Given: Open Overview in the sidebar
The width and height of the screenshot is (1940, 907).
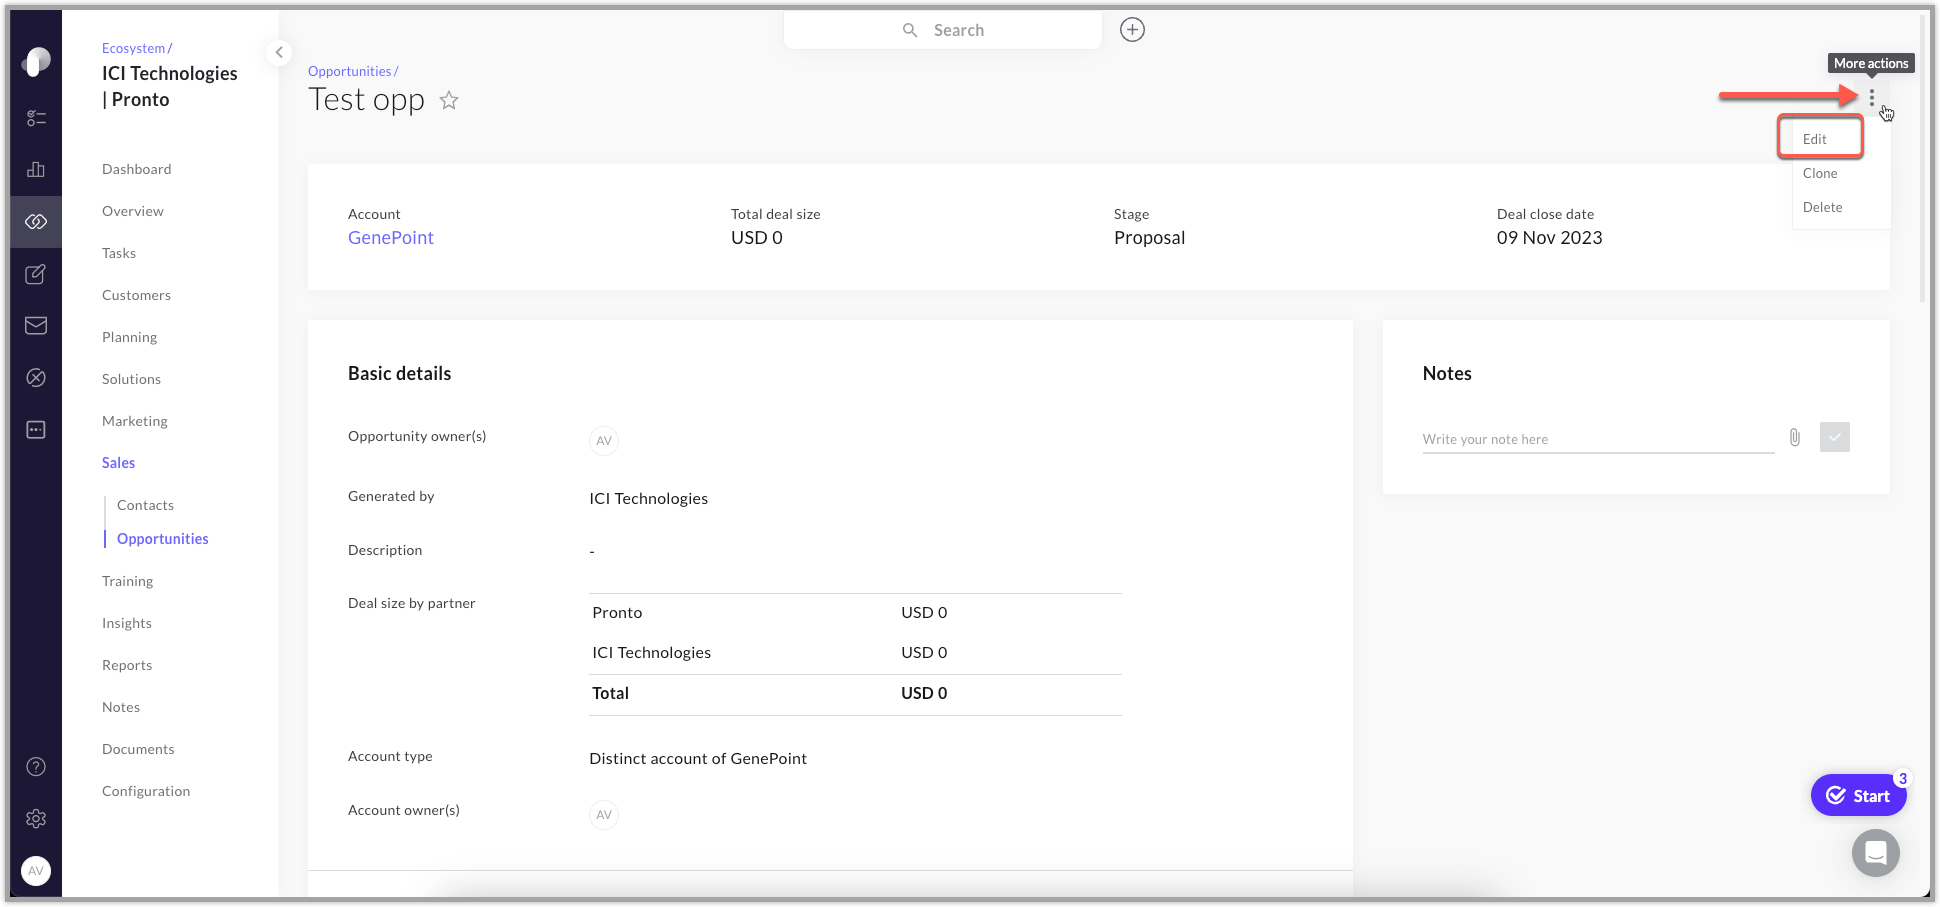Looking at the screenshot, I should pos(133,211).
